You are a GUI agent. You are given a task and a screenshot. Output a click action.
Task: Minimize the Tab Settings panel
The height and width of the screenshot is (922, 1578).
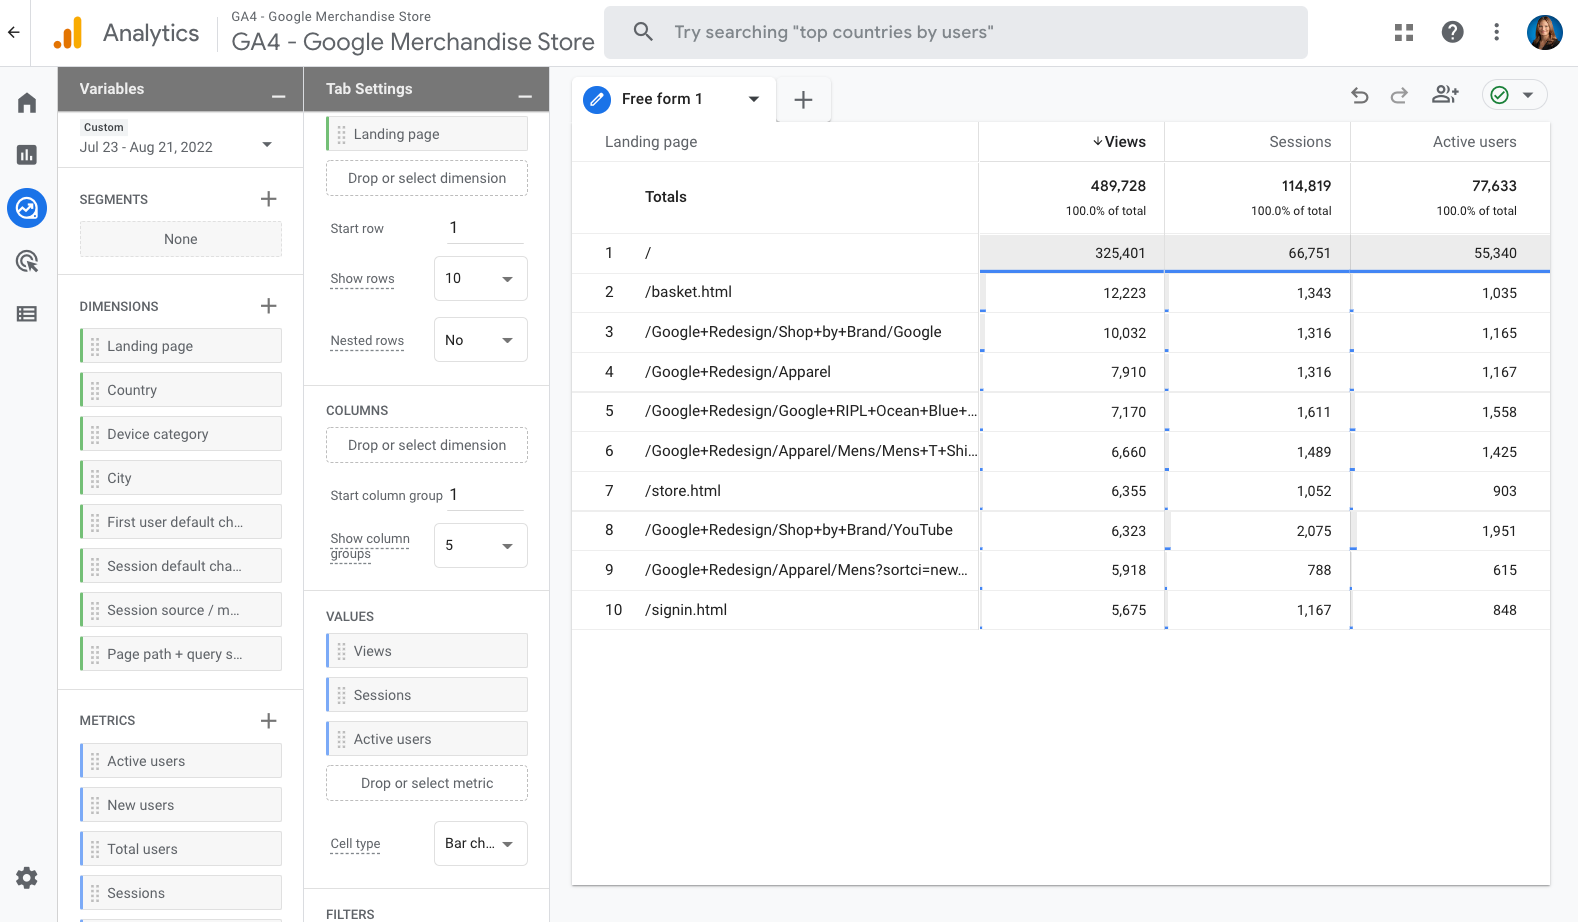(524, 95)
